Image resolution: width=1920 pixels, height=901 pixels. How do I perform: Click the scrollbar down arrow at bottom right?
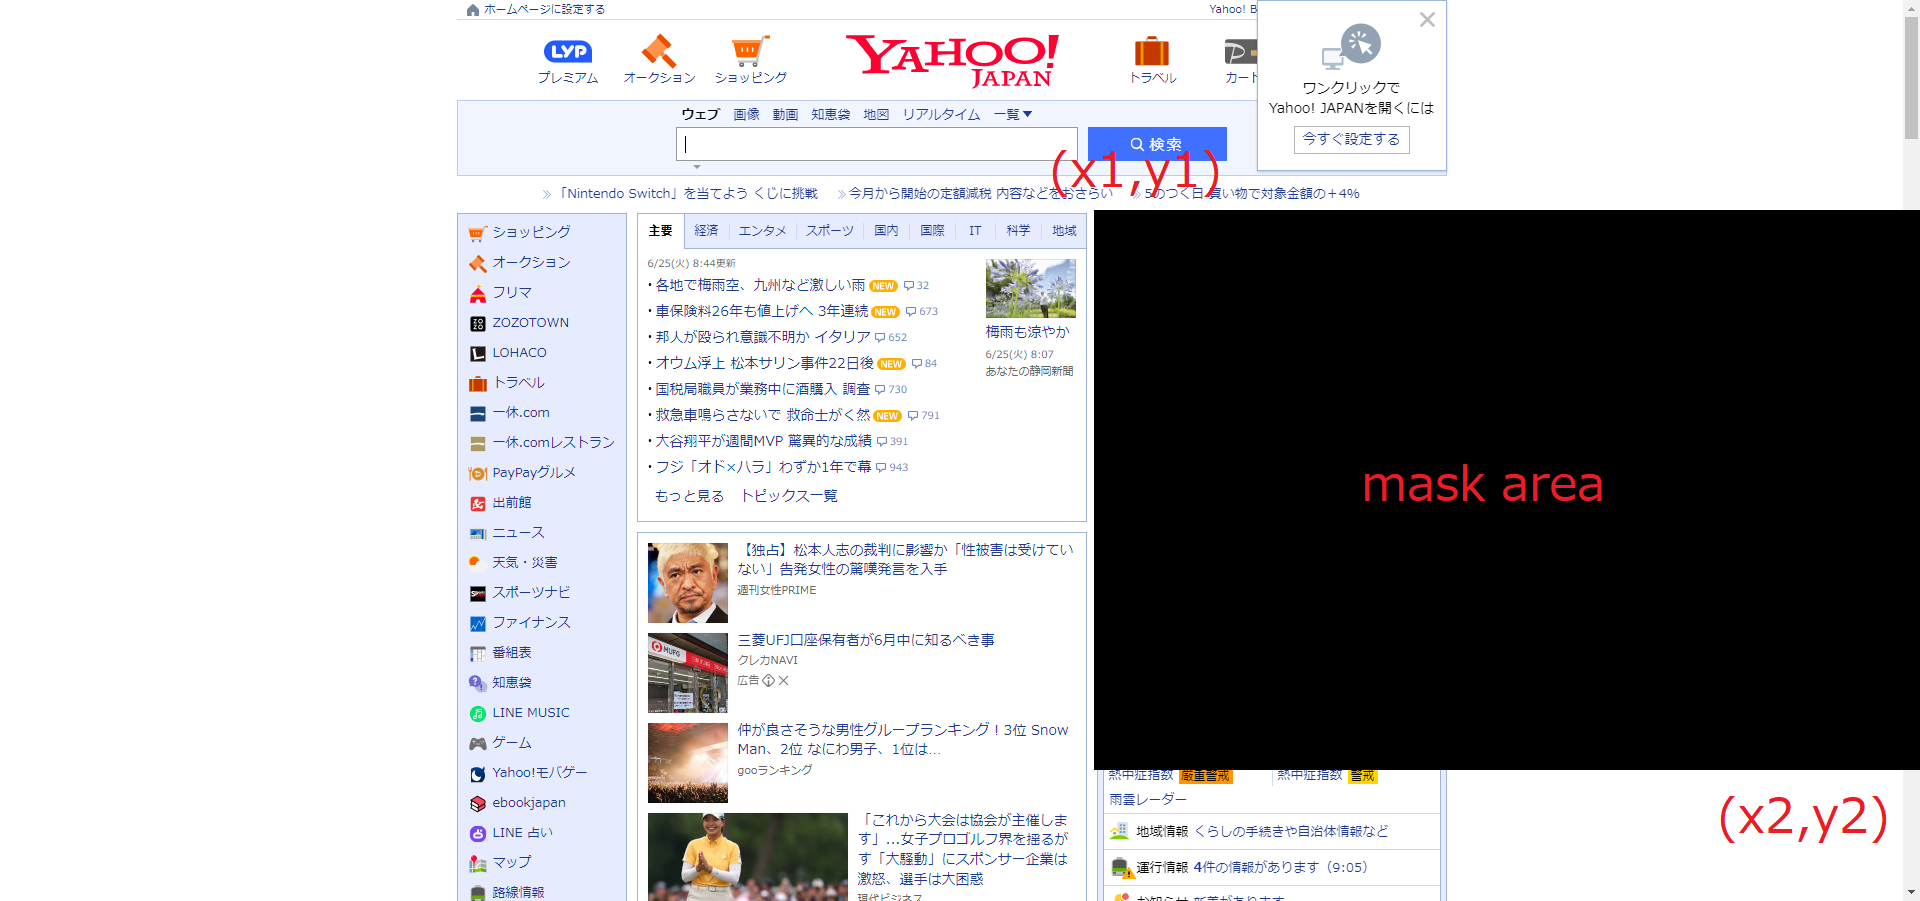point(1910,893)
